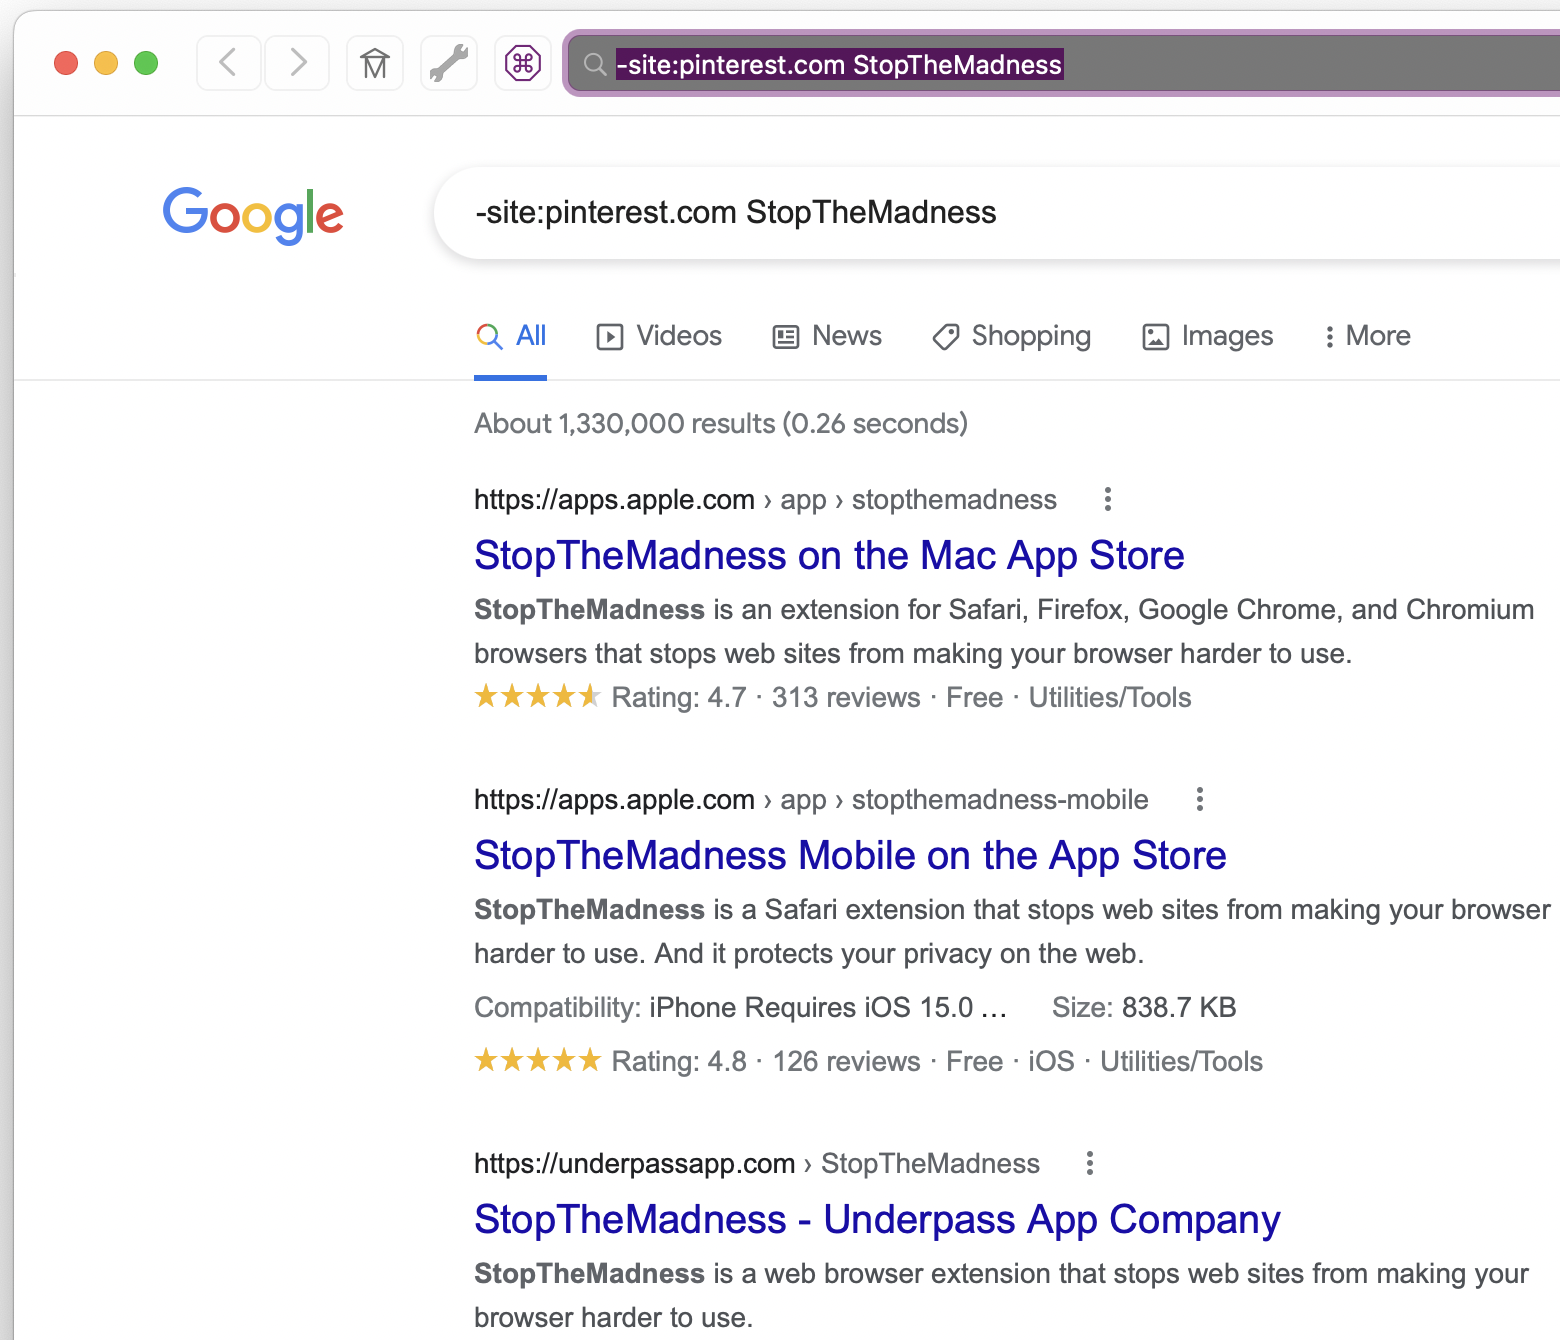The width and height of the screenshot is (1560, 1340).
Task: Open the StopTheMadness extension icon
Action: 523,63
